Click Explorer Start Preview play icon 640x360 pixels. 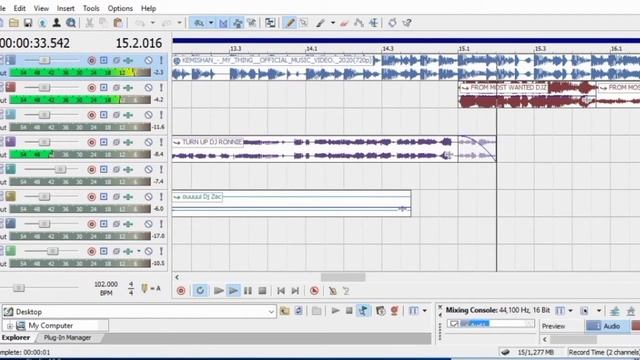click(335, 311)
